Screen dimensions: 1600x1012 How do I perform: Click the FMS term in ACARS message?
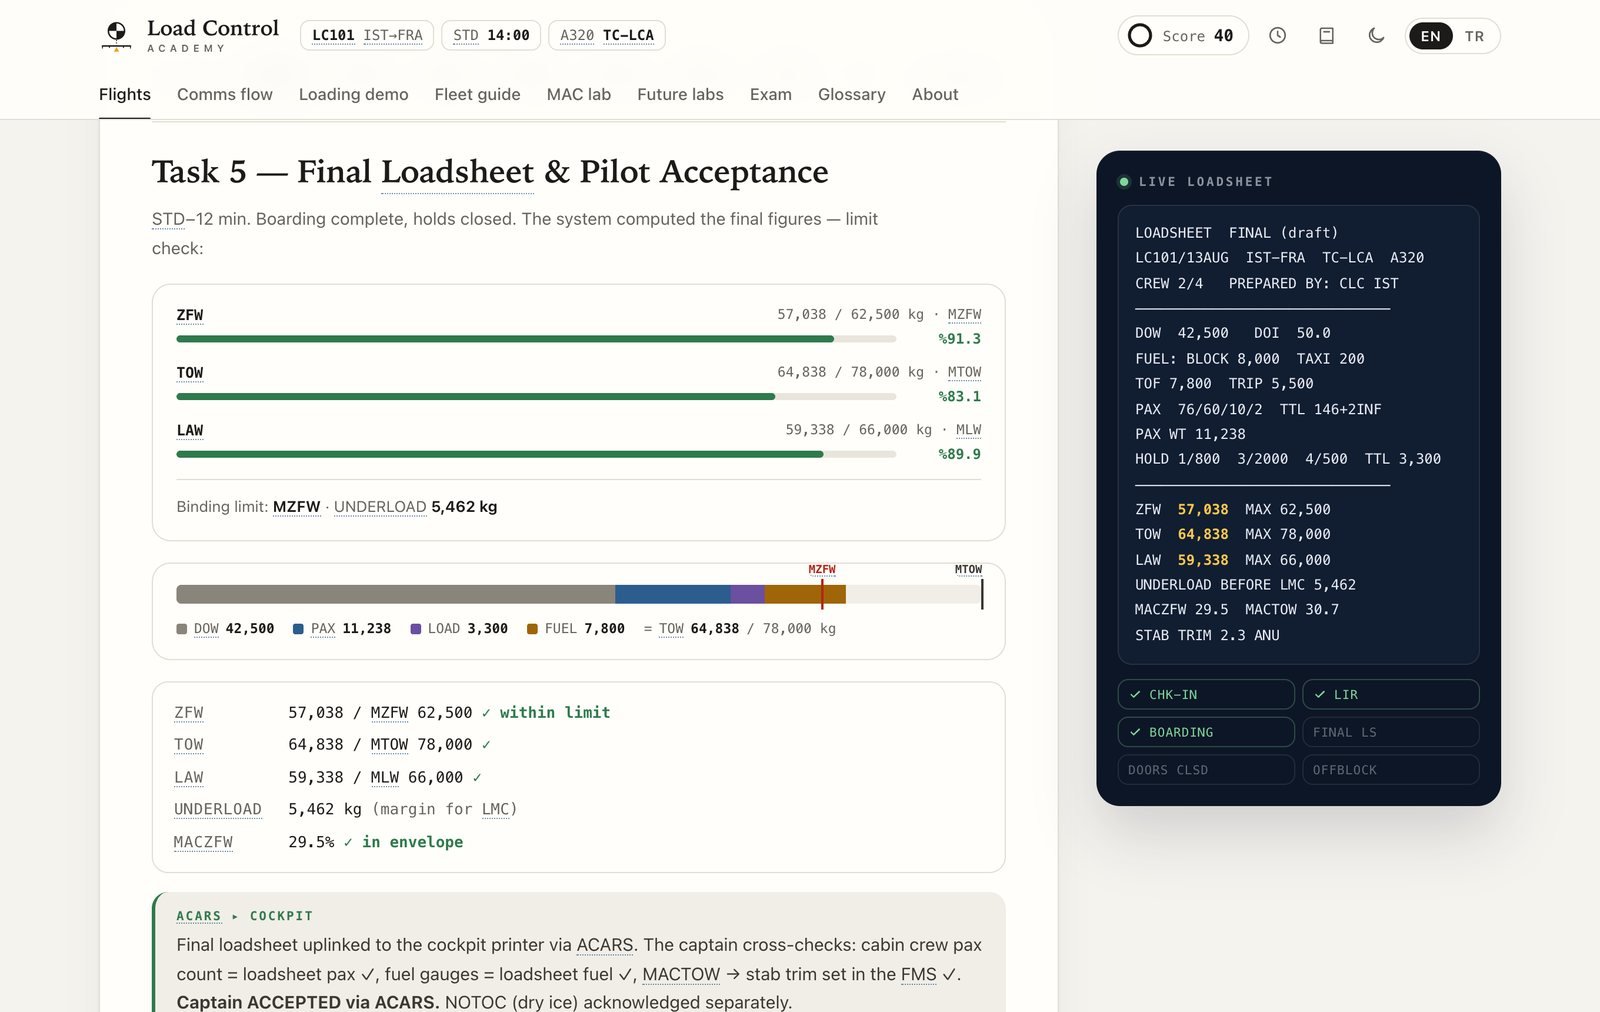[919, 974]
